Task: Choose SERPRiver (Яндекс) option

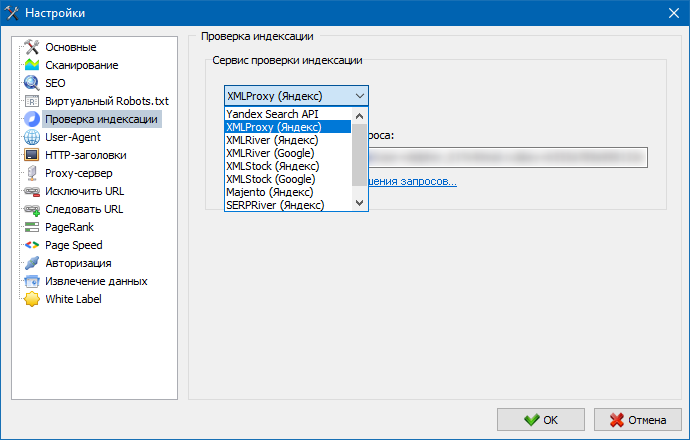Action: 288,205
